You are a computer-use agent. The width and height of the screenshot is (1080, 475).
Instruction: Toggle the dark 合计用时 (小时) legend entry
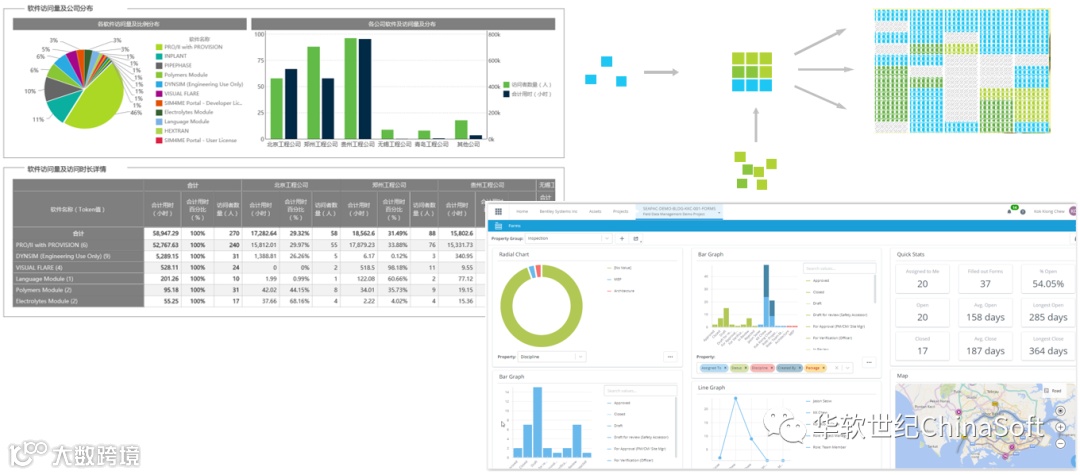tap(527, 94)
